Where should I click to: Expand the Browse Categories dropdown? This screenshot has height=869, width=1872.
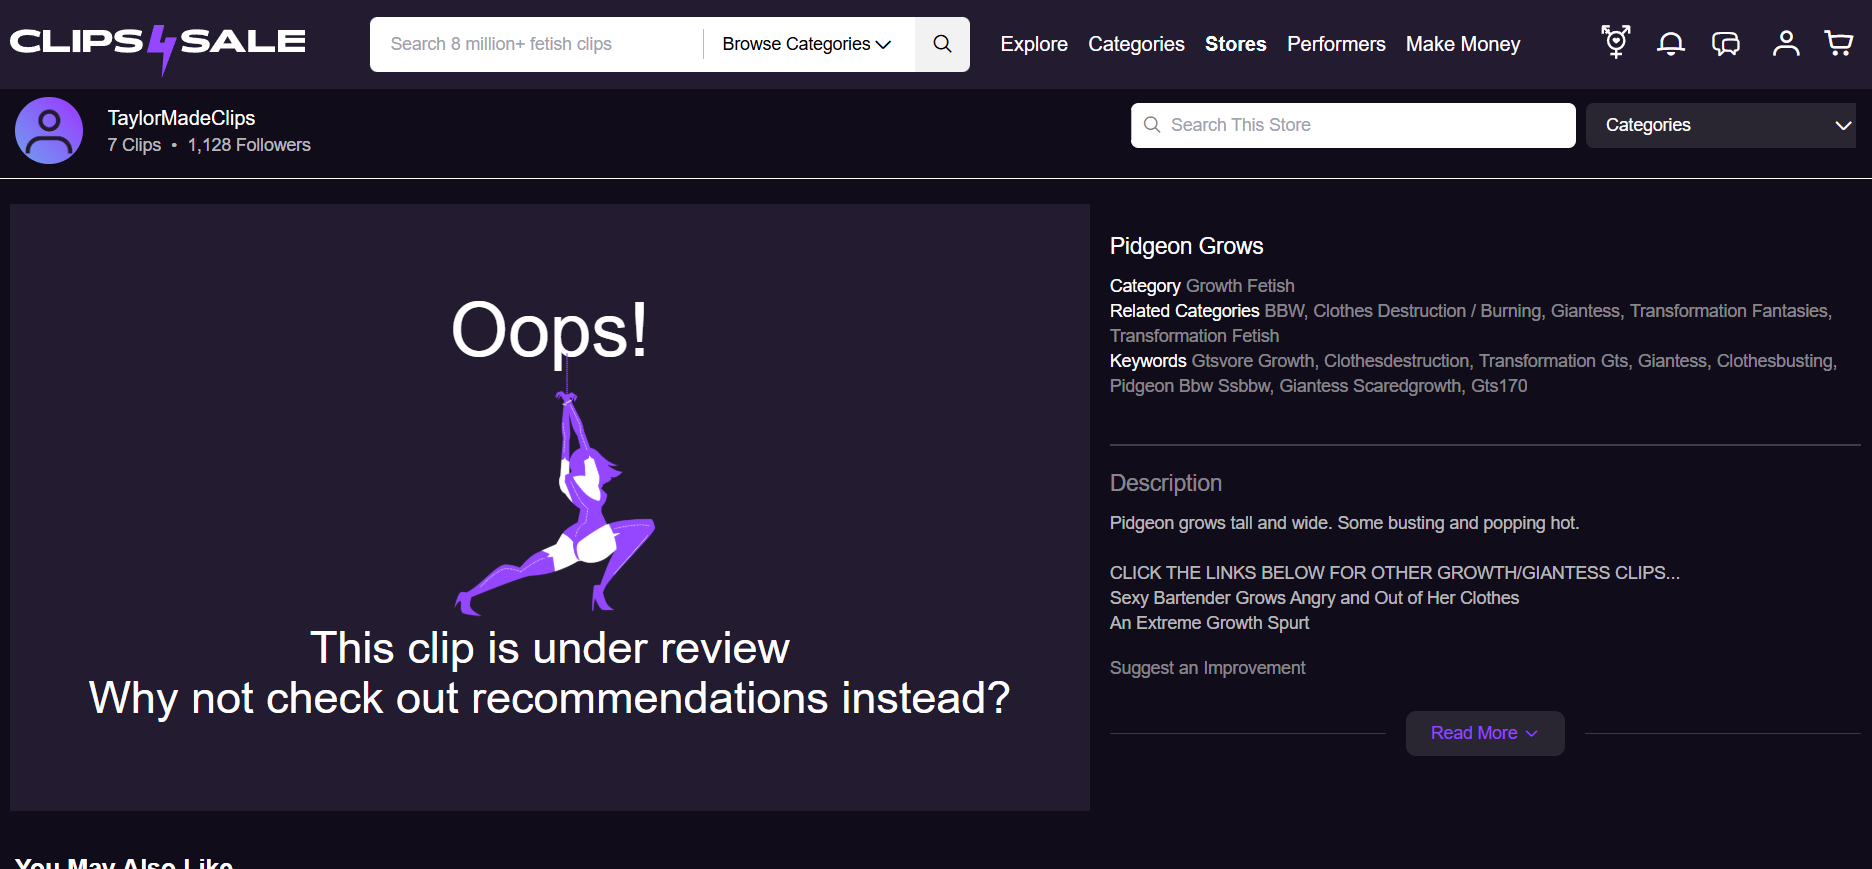pos(806,44)
